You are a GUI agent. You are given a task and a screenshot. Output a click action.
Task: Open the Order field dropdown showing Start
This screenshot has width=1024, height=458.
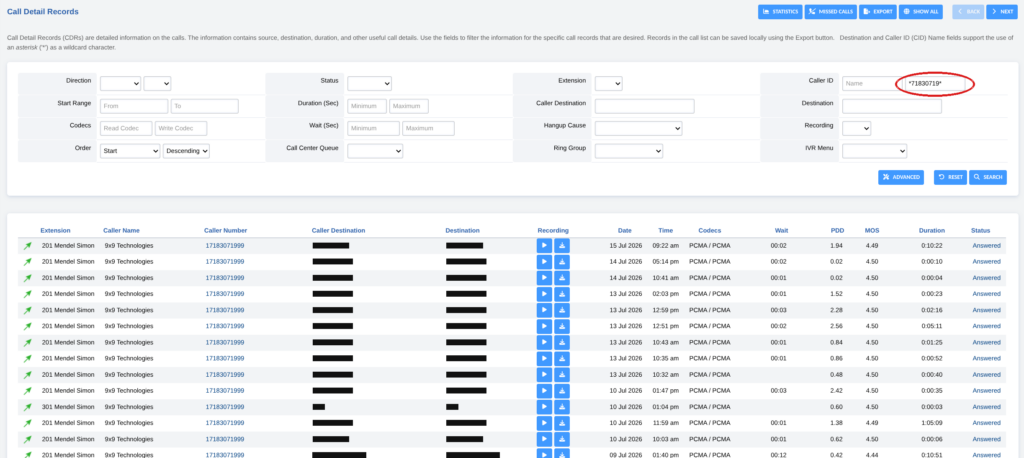click(x=130, y=150)
